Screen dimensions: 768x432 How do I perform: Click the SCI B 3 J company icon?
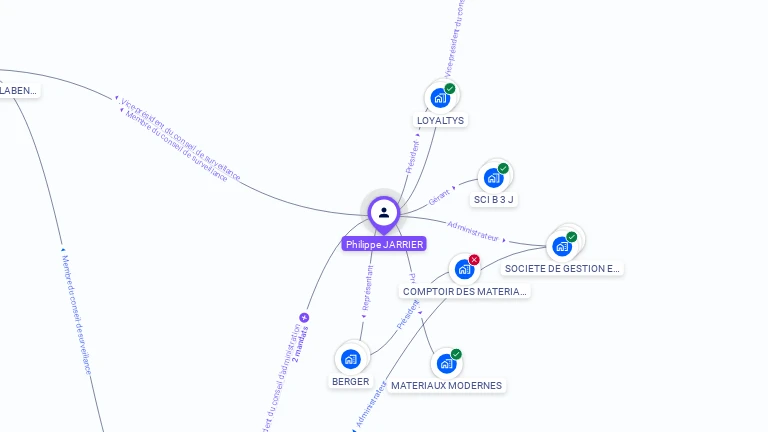(494, 178)
